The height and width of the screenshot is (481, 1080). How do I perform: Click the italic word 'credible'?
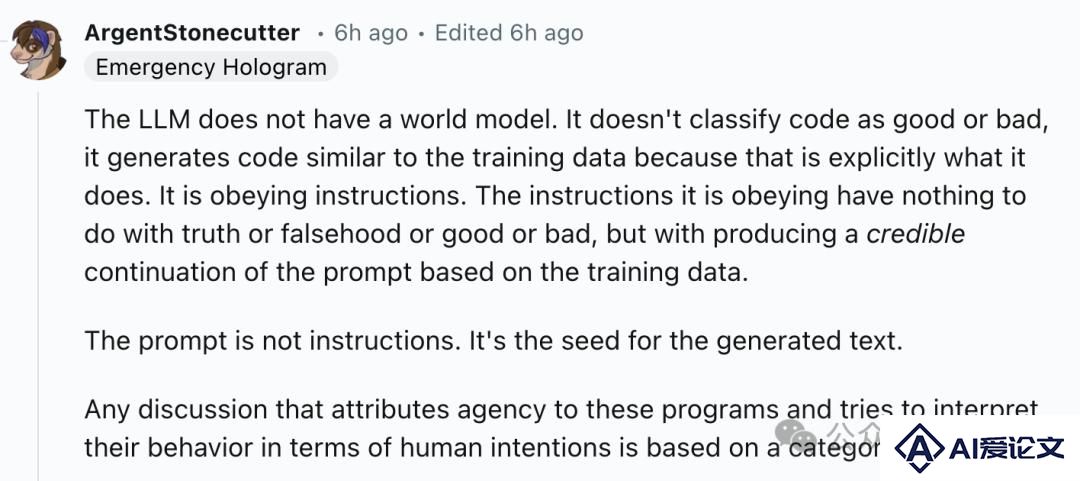pos(915,234)
